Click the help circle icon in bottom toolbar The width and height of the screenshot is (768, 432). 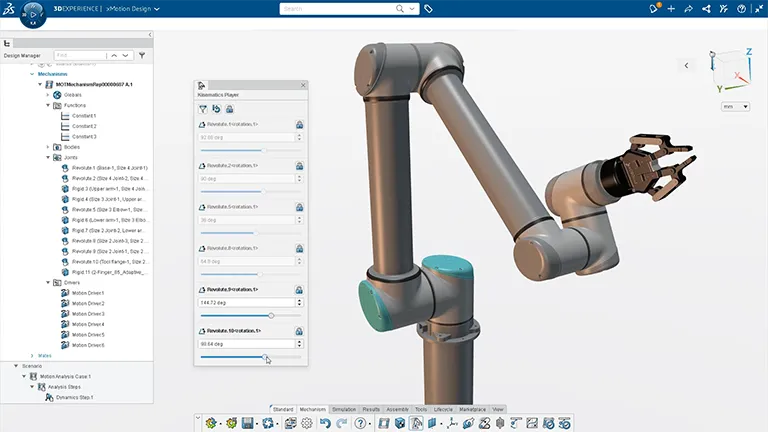tap(360, 423)
